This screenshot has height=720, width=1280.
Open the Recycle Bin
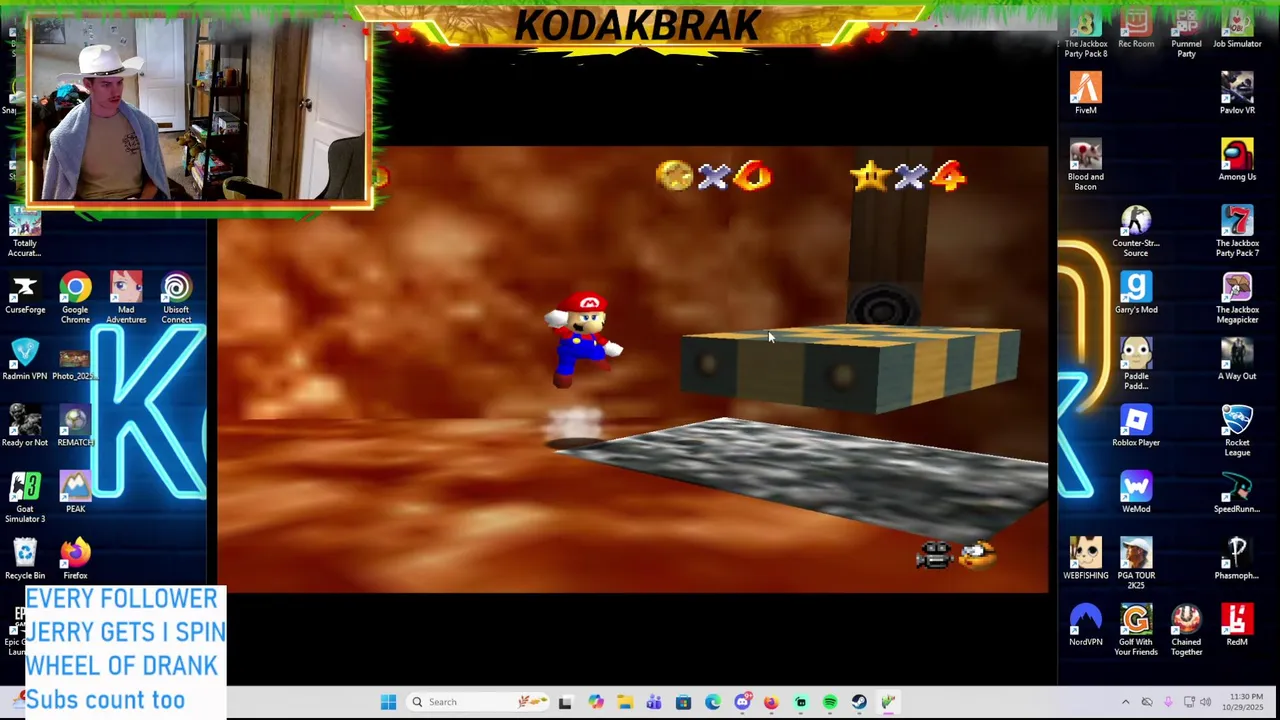click(x=25, y=559)
